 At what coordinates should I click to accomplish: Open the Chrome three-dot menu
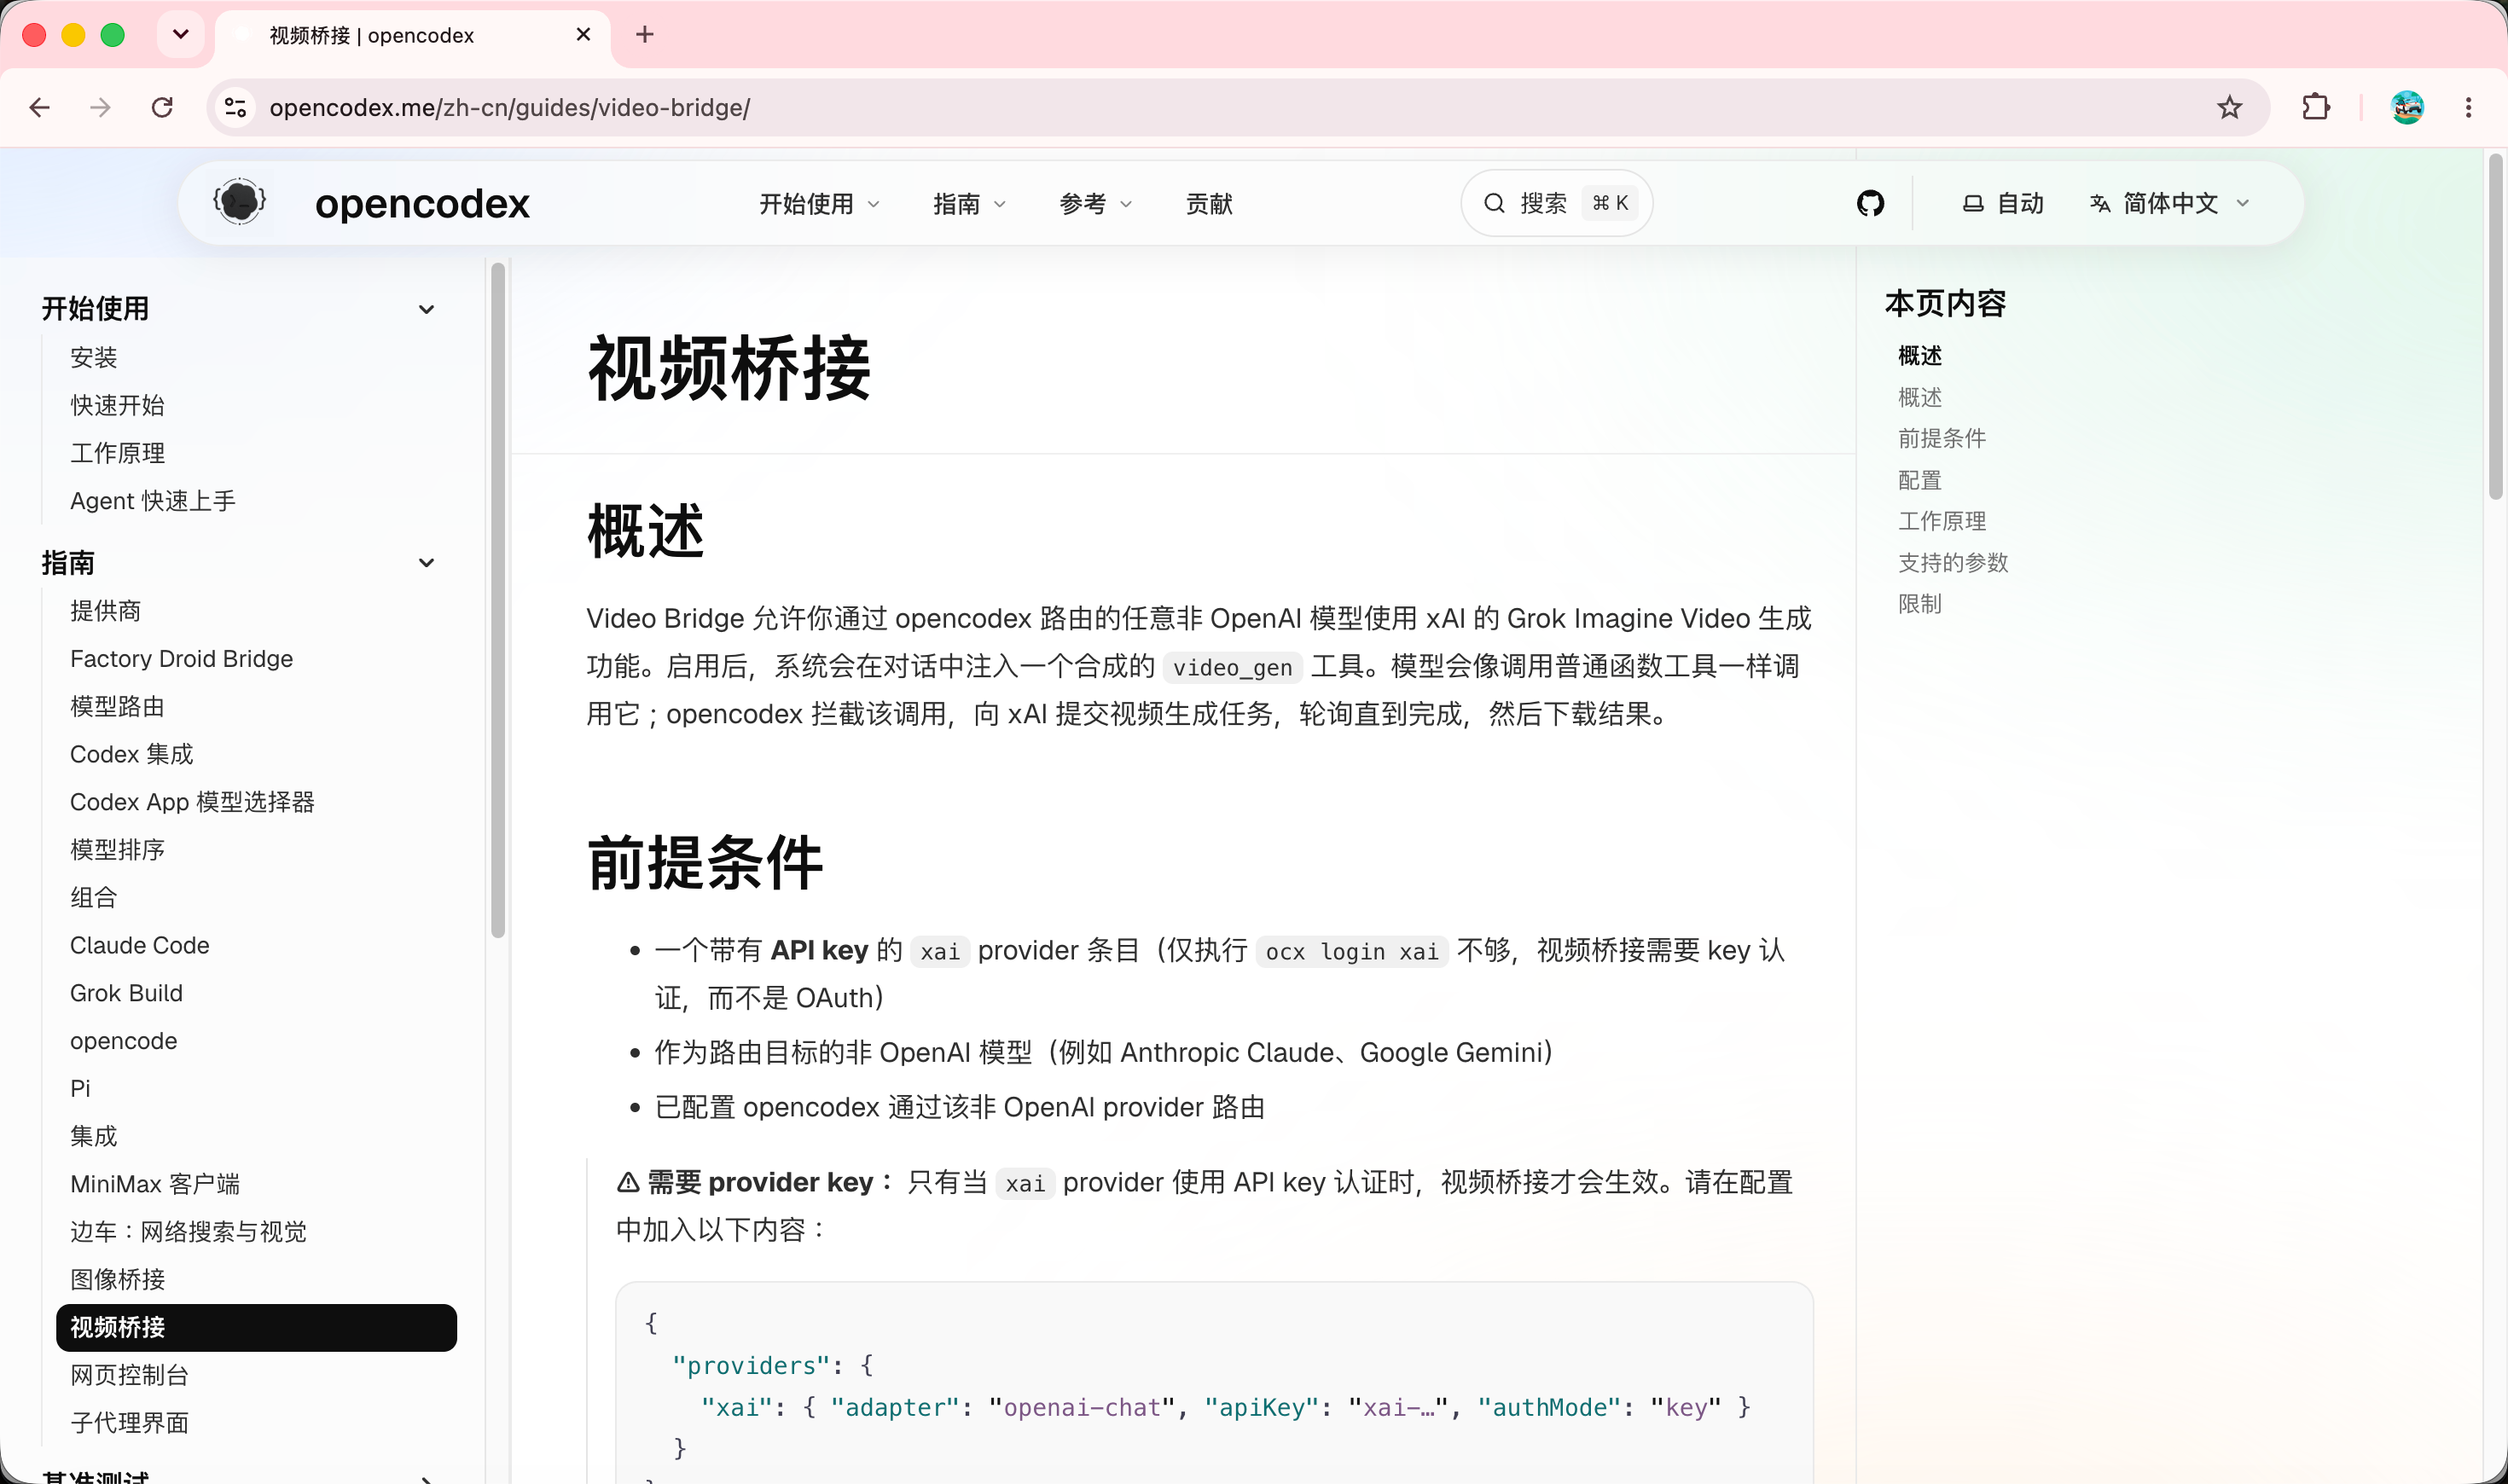pos(2468,108)
